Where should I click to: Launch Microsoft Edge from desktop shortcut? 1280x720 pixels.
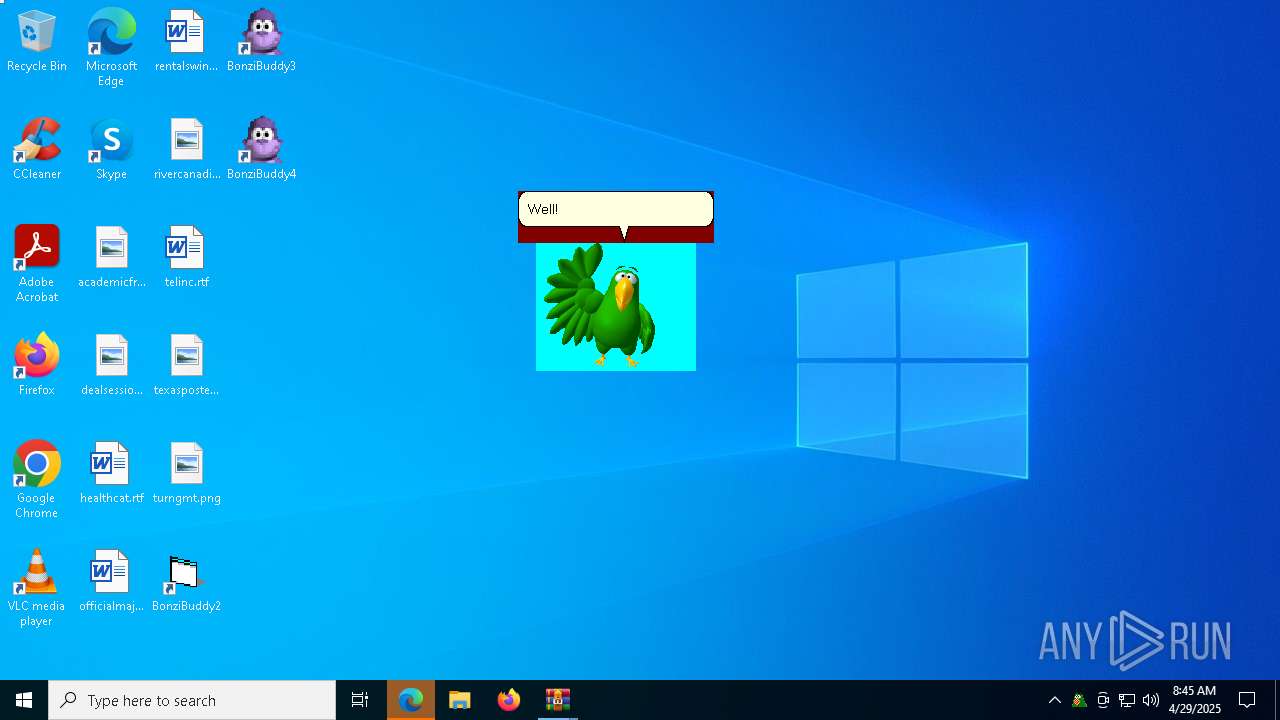point(111,48)
